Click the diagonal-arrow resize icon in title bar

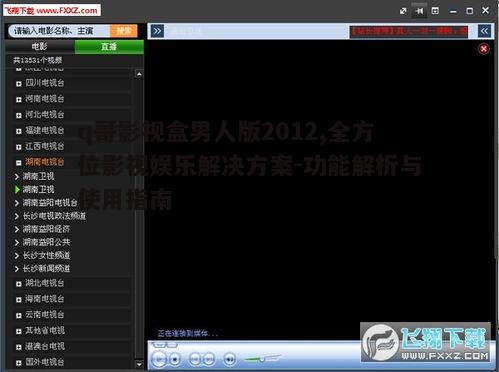click(403, 11)
